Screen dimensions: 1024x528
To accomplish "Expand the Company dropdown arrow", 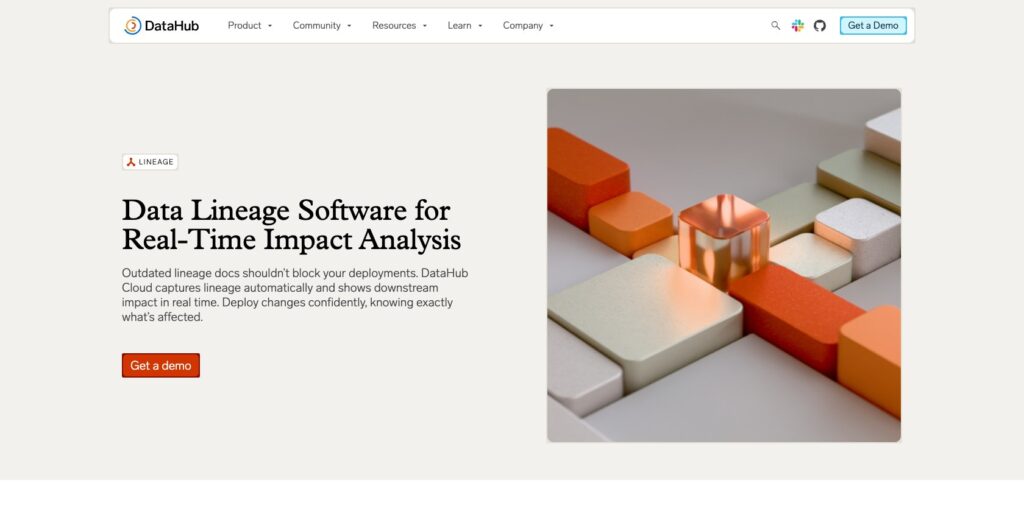I will 551,26.
